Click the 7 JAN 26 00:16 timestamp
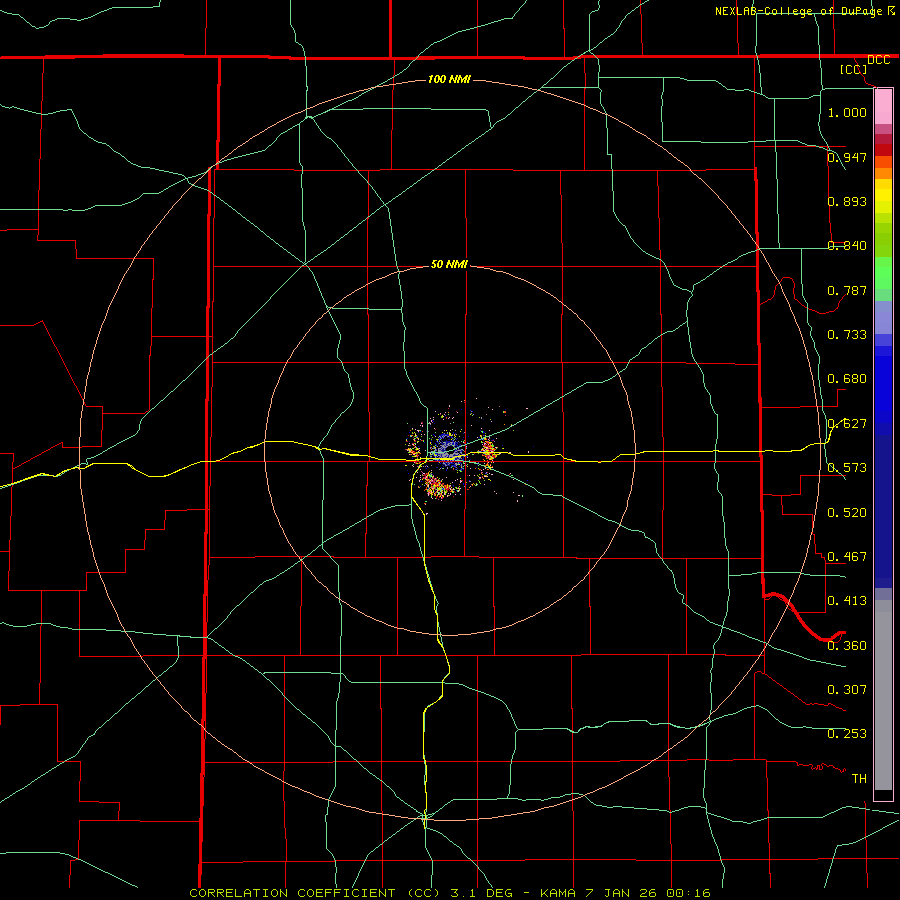Image resolution: width=900 pixels, height=900 pixels. click(649, 893)
